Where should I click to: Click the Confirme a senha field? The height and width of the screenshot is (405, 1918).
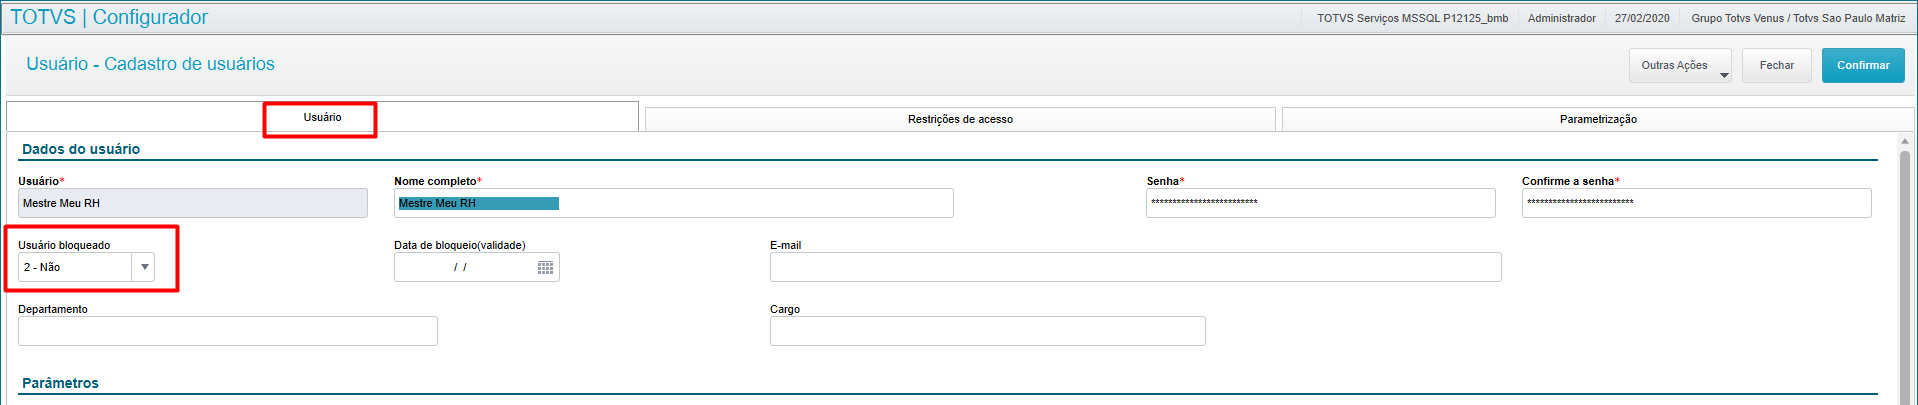[x=1697, y=203]
